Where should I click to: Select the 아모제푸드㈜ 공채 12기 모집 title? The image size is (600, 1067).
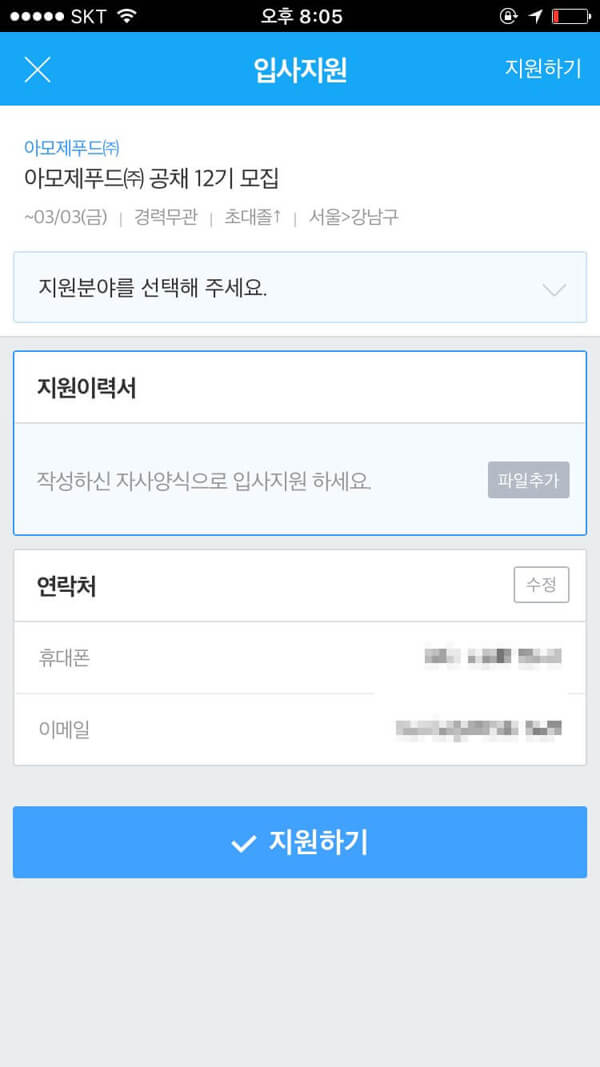[152, 178]
